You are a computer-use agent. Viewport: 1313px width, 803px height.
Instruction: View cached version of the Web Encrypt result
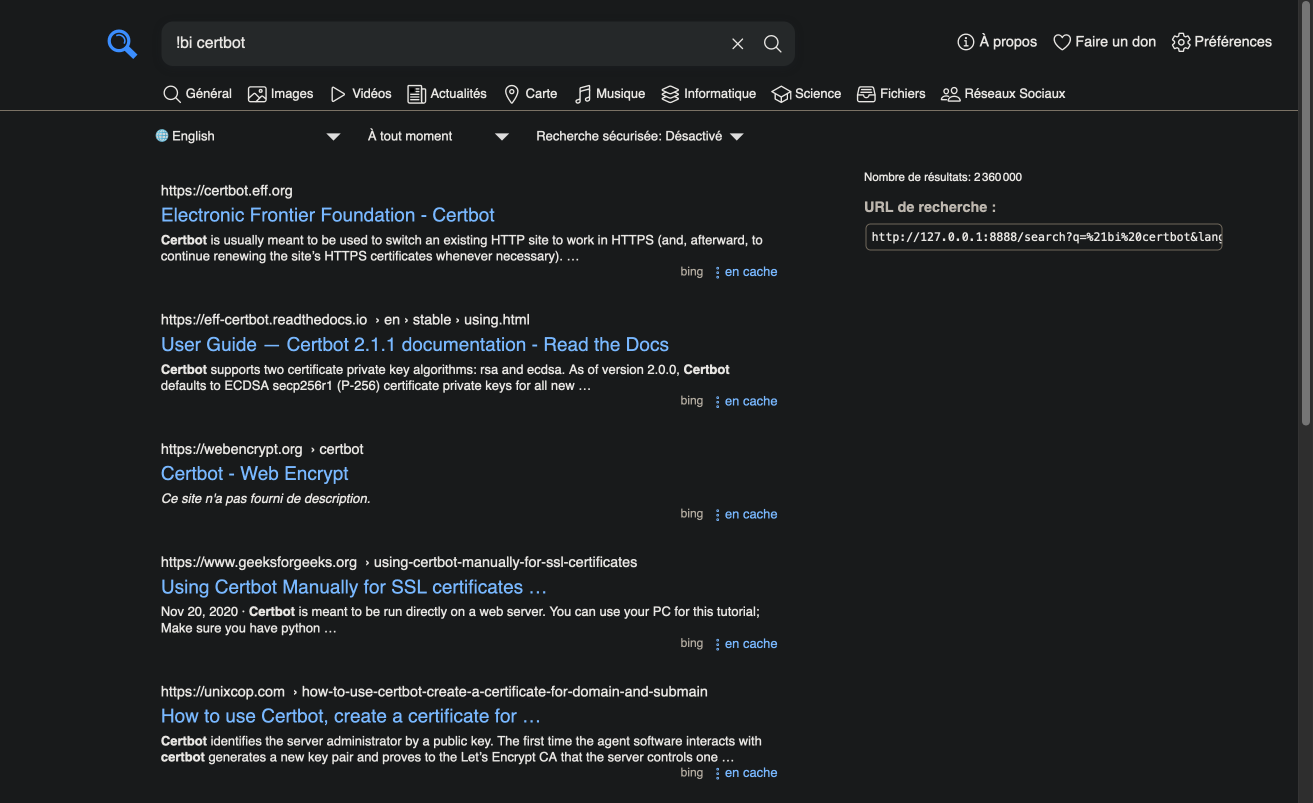(749, 513)
